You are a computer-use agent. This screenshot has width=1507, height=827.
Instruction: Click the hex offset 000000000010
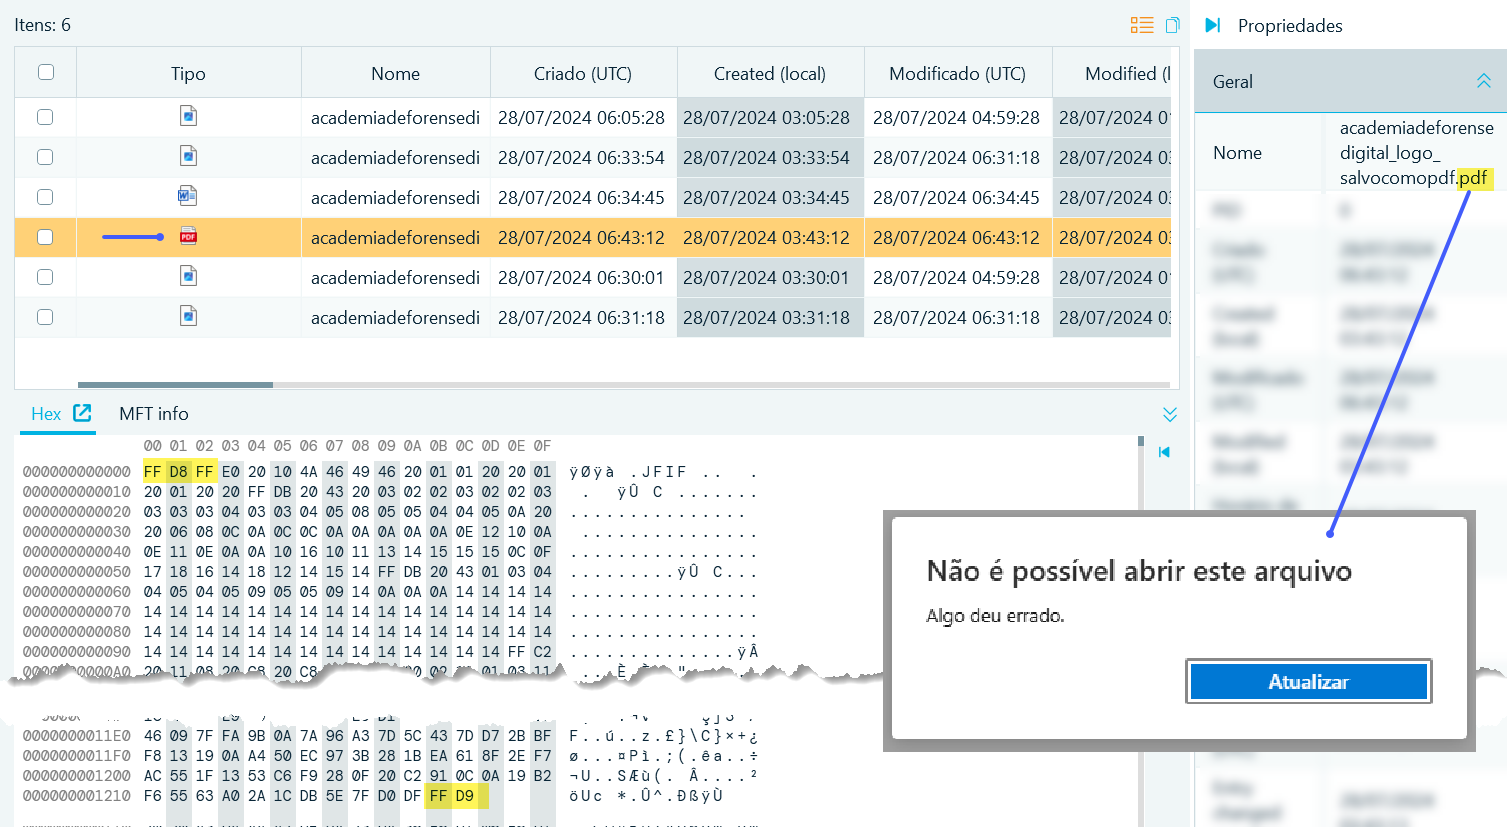77,492
